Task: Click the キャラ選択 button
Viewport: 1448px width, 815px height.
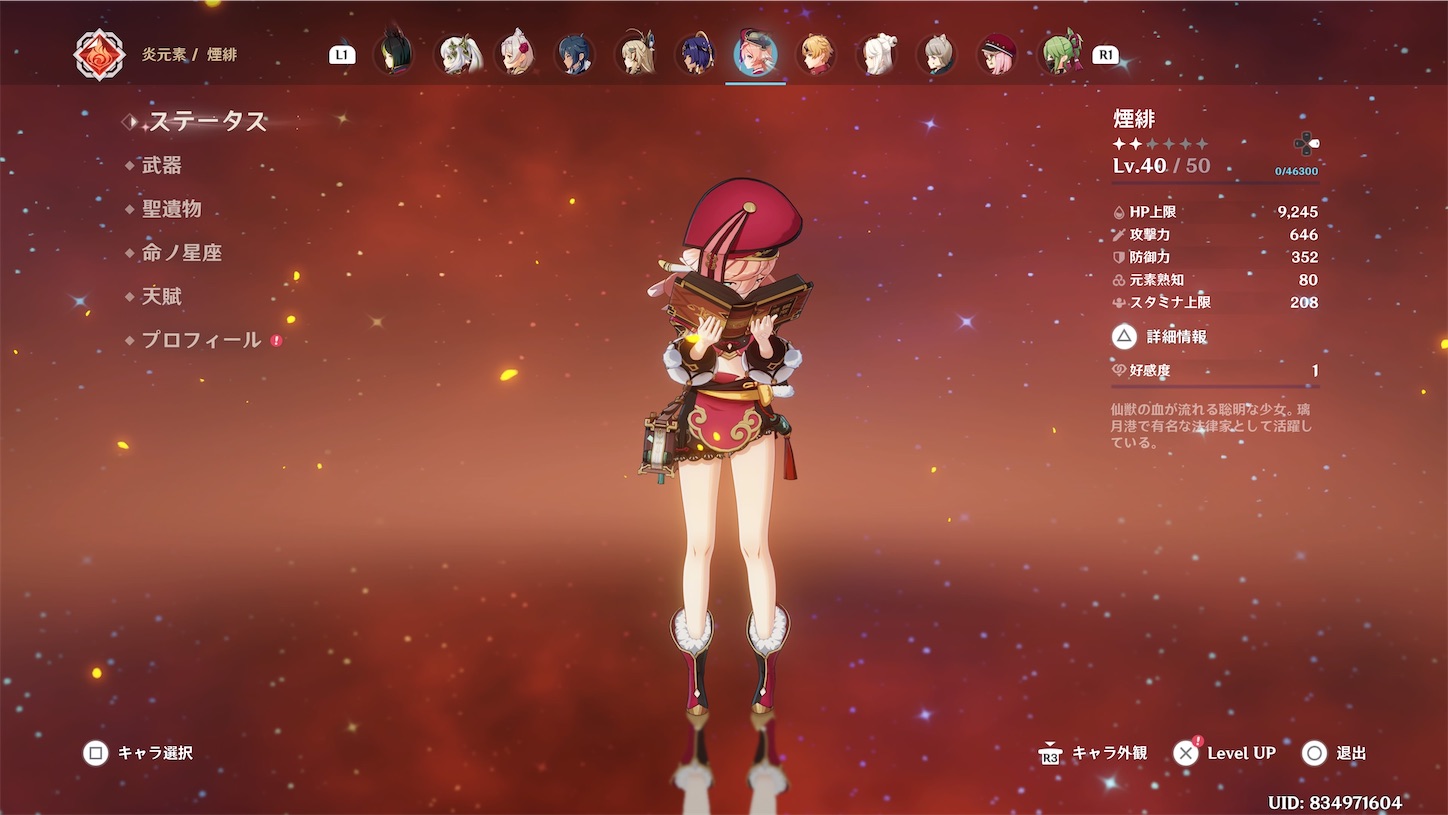Action: click(138, 753)
